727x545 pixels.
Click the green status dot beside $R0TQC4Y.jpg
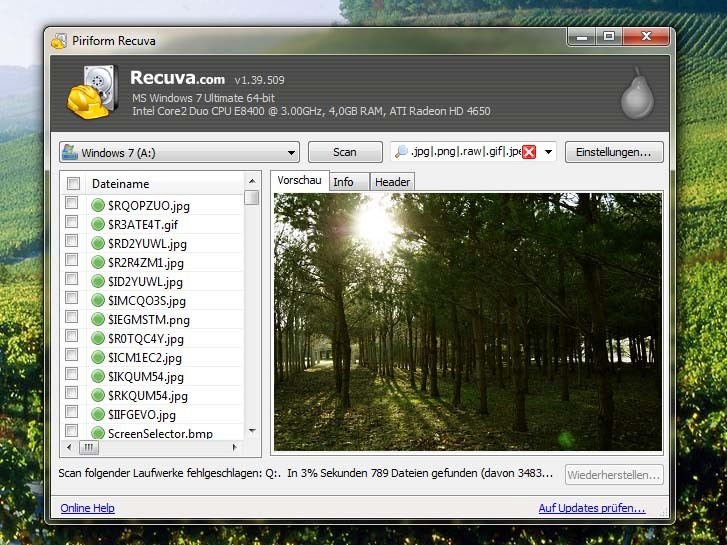pos(98,338)
